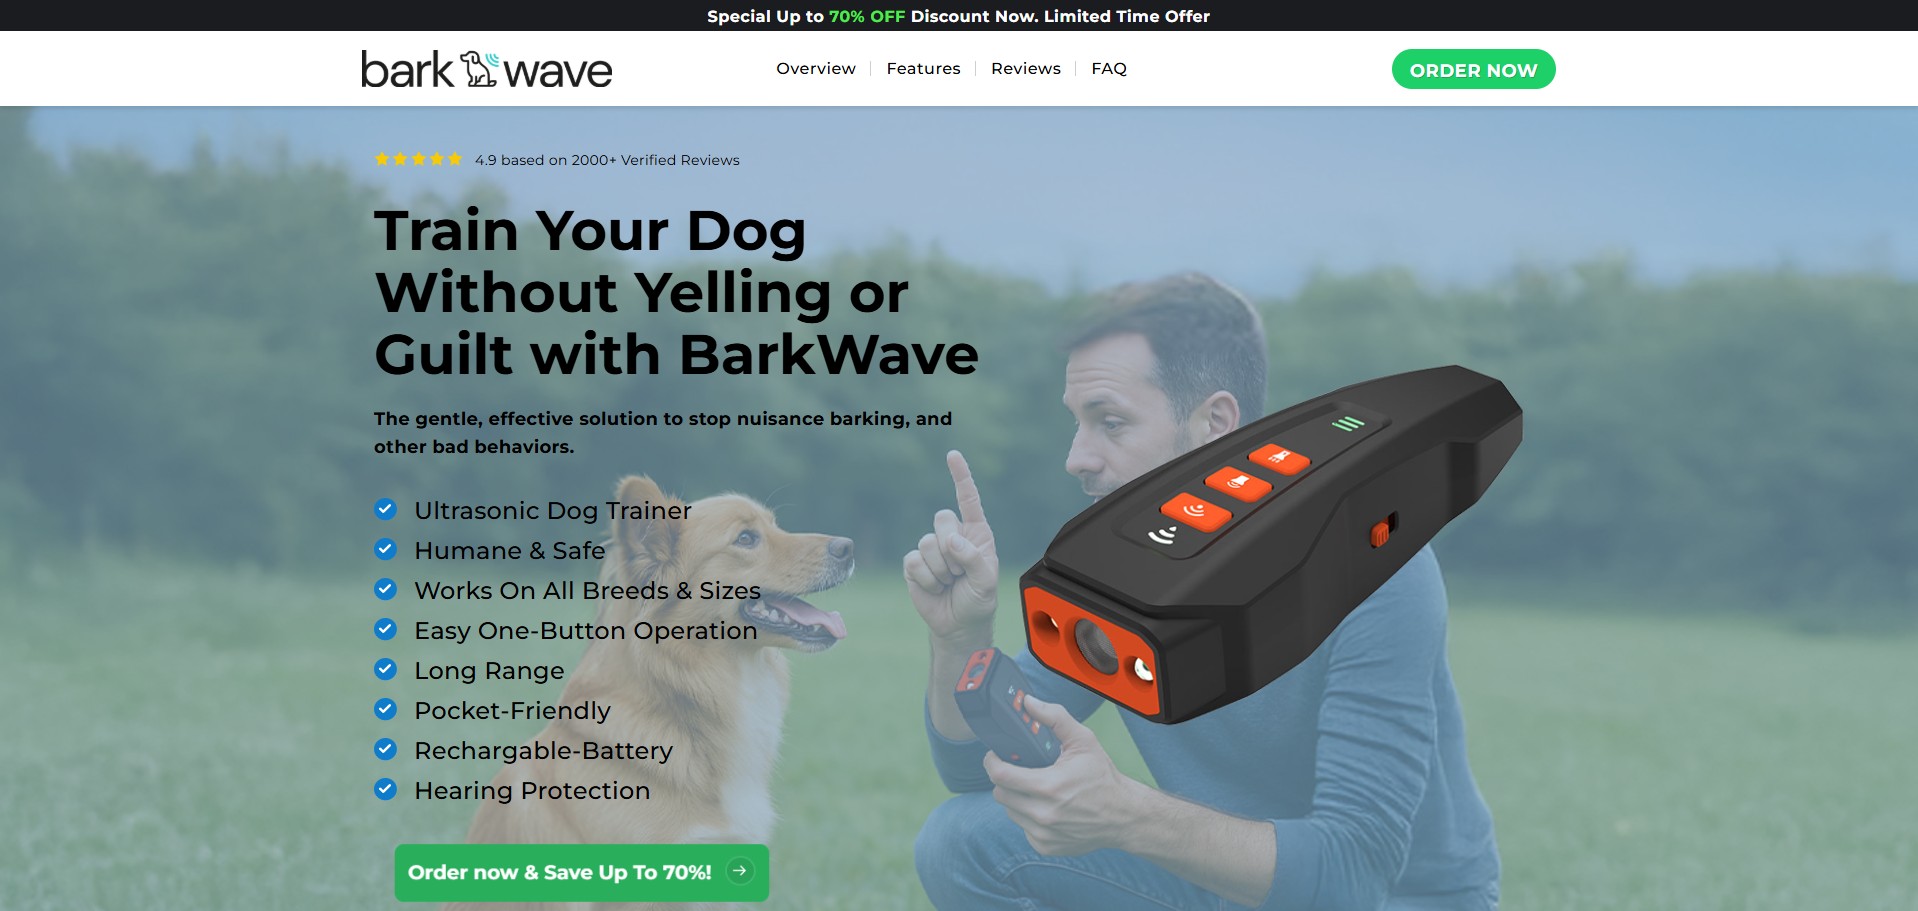This screenshot has height=911, width=1918.
Task: Open the Overview nav item
Action: coord(816,68)
